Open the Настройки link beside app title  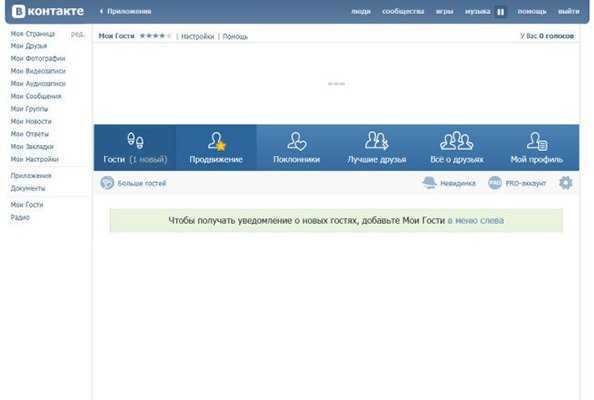[x=197, y=36]
